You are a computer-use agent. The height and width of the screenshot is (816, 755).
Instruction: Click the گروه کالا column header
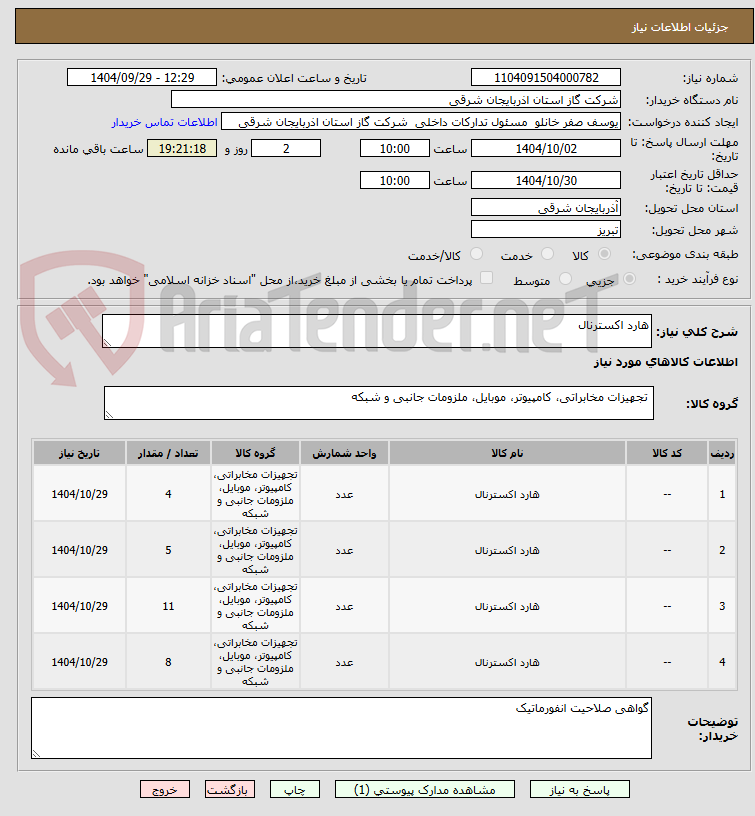(x=255, y=453)
